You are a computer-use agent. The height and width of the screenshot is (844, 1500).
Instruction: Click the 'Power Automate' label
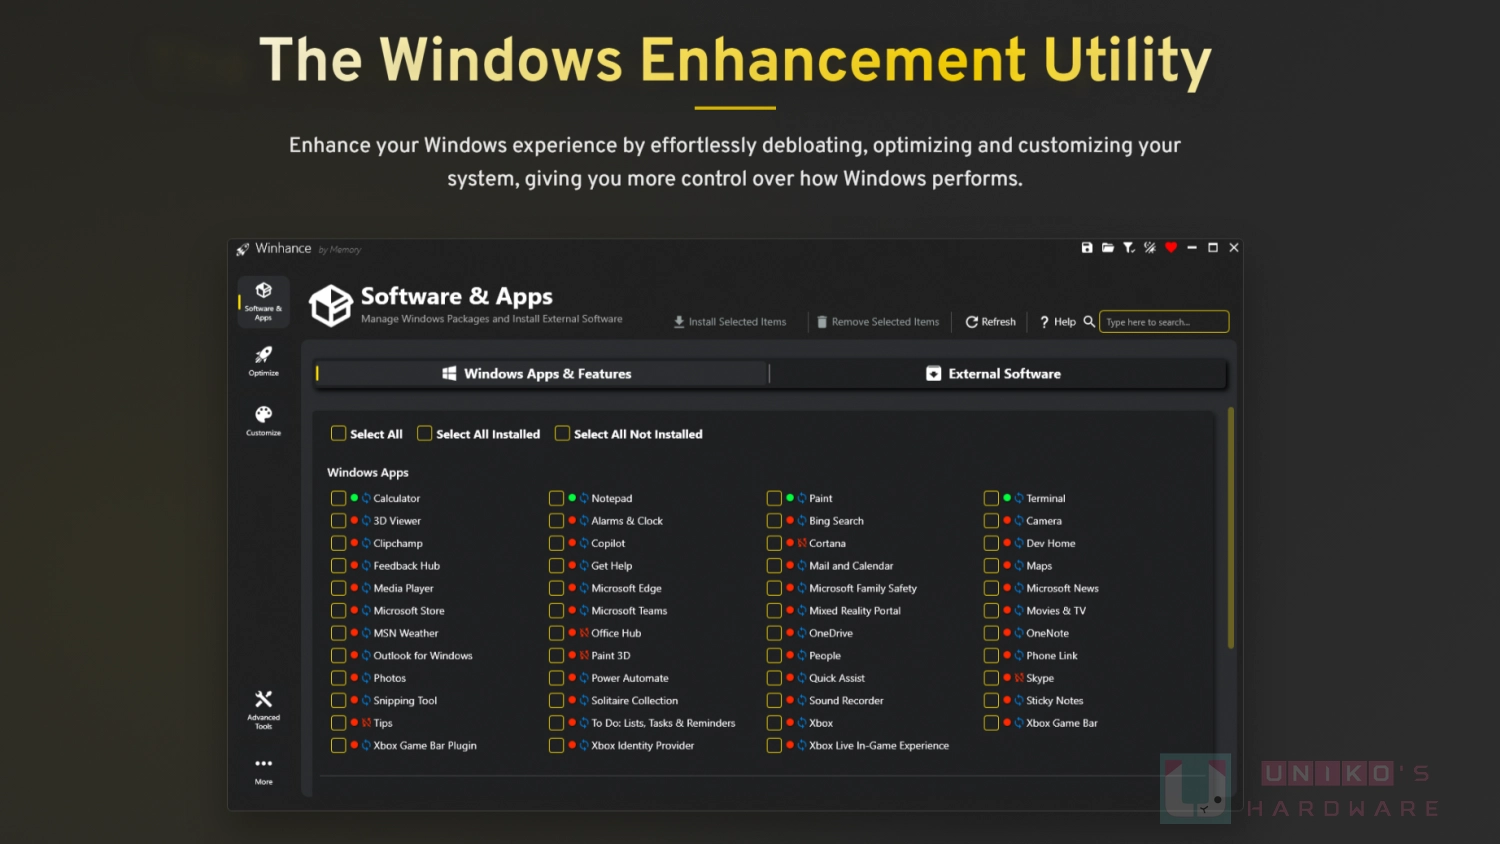coord(630,678)
